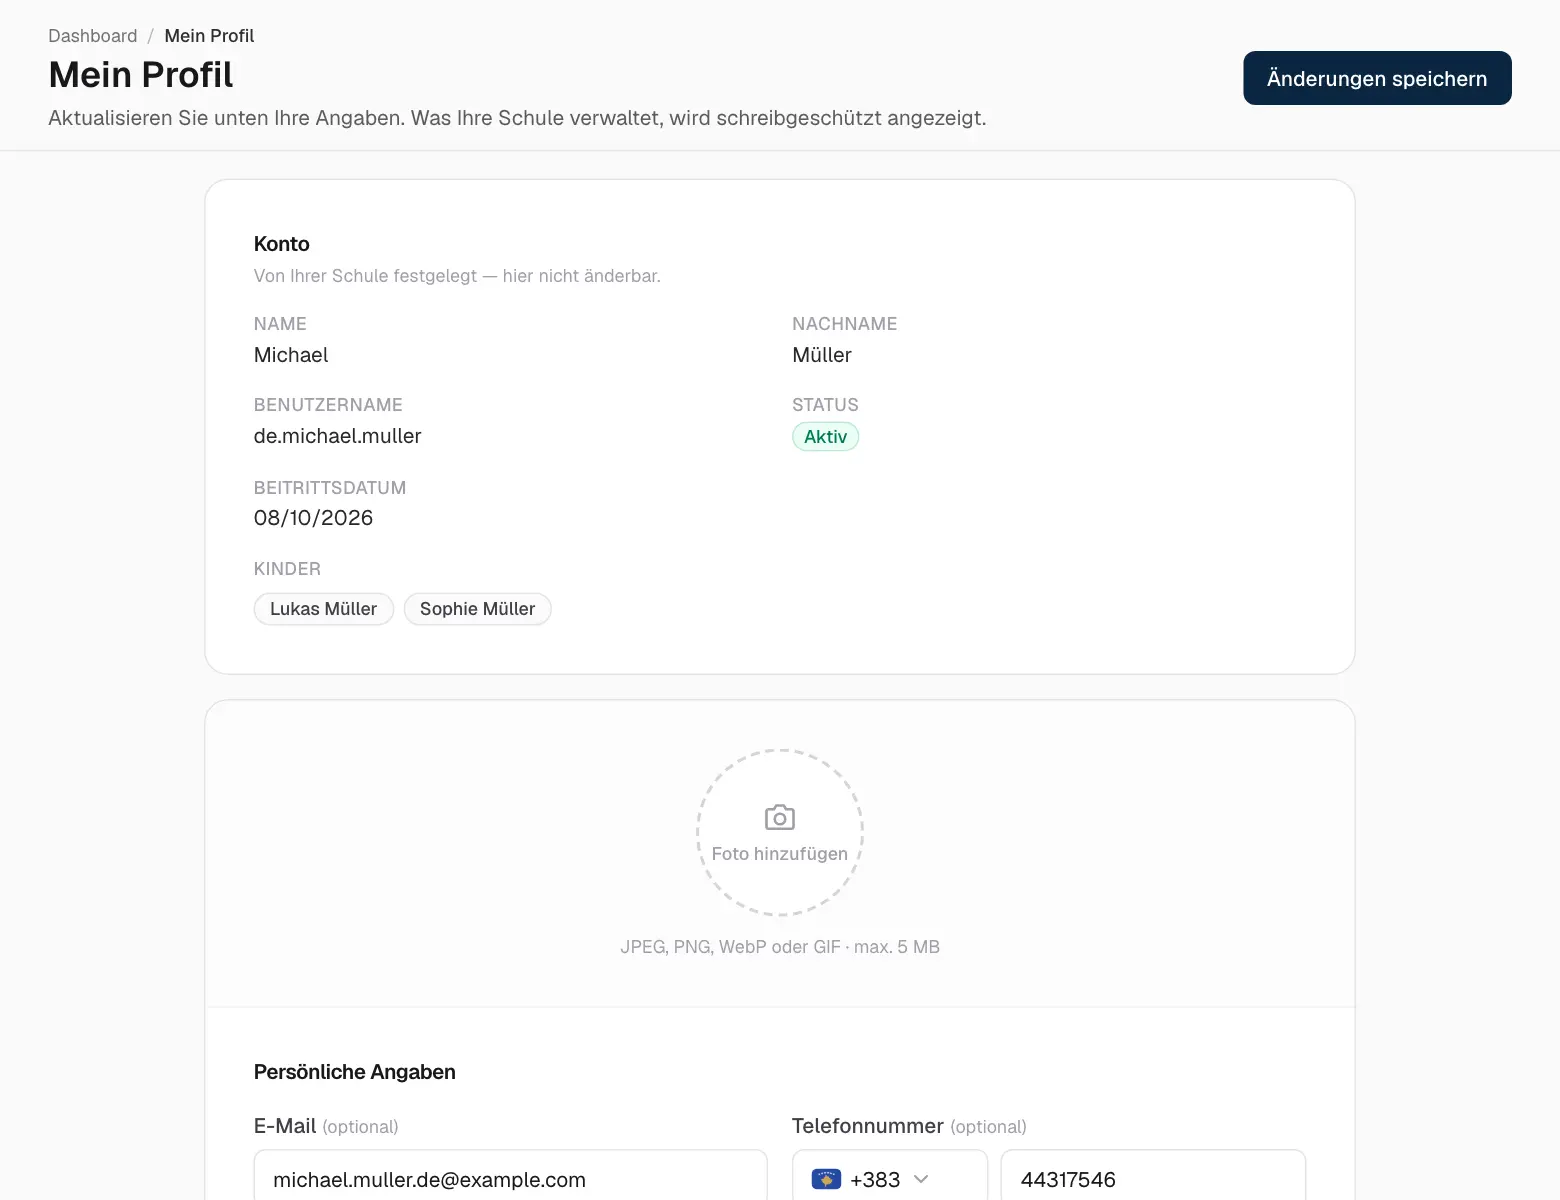Click the Aktiv status badge
The image size is (1560, 1200).
coord(825,437)
